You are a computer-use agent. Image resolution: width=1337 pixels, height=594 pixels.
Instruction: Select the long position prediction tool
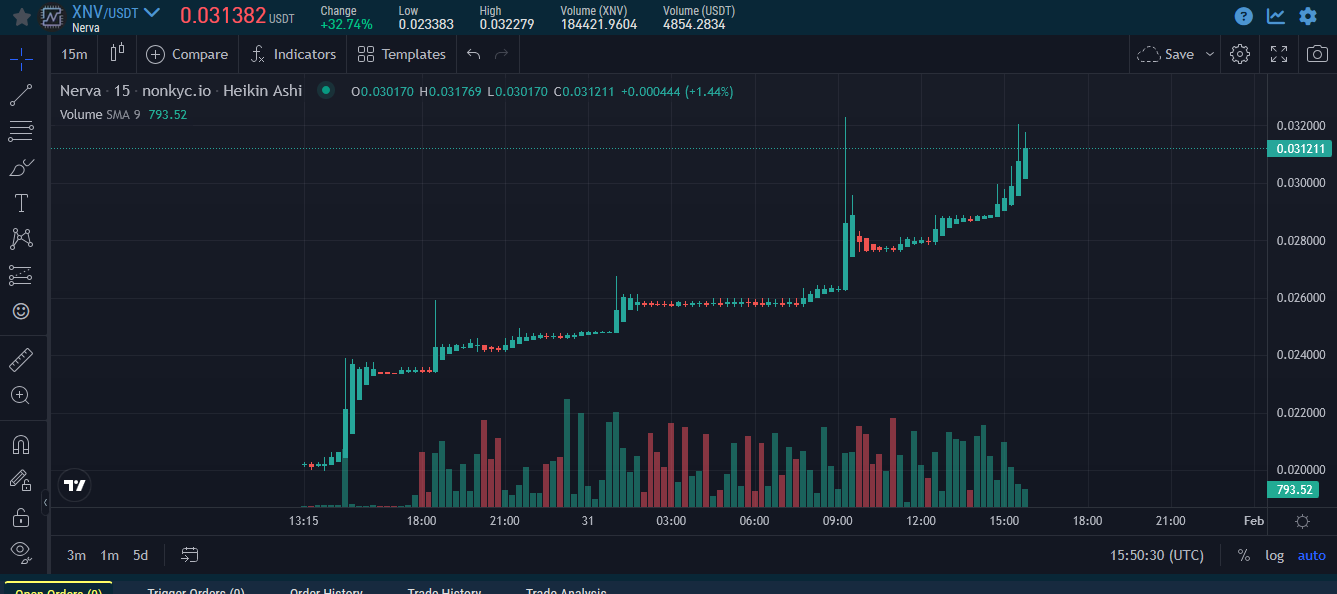click(x=21, y=275)
